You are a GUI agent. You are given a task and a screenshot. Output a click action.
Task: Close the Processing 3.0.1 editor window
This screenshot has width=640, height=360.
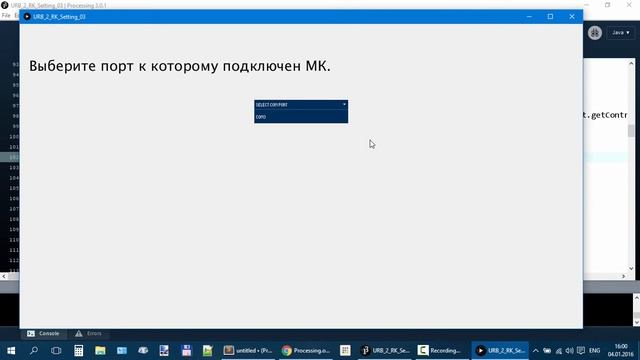click(x=629, y=5)
